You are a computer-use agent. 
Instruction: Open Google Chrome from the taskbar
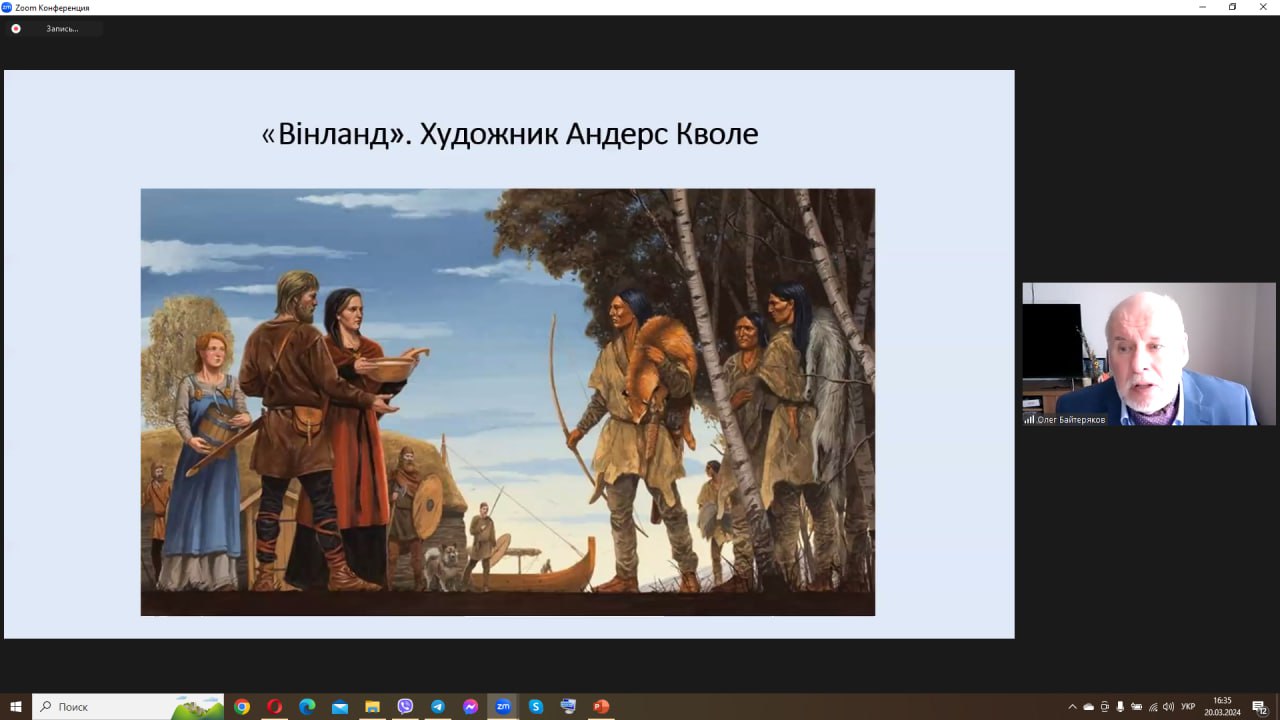pyautogui.click(x=242, y=706)
